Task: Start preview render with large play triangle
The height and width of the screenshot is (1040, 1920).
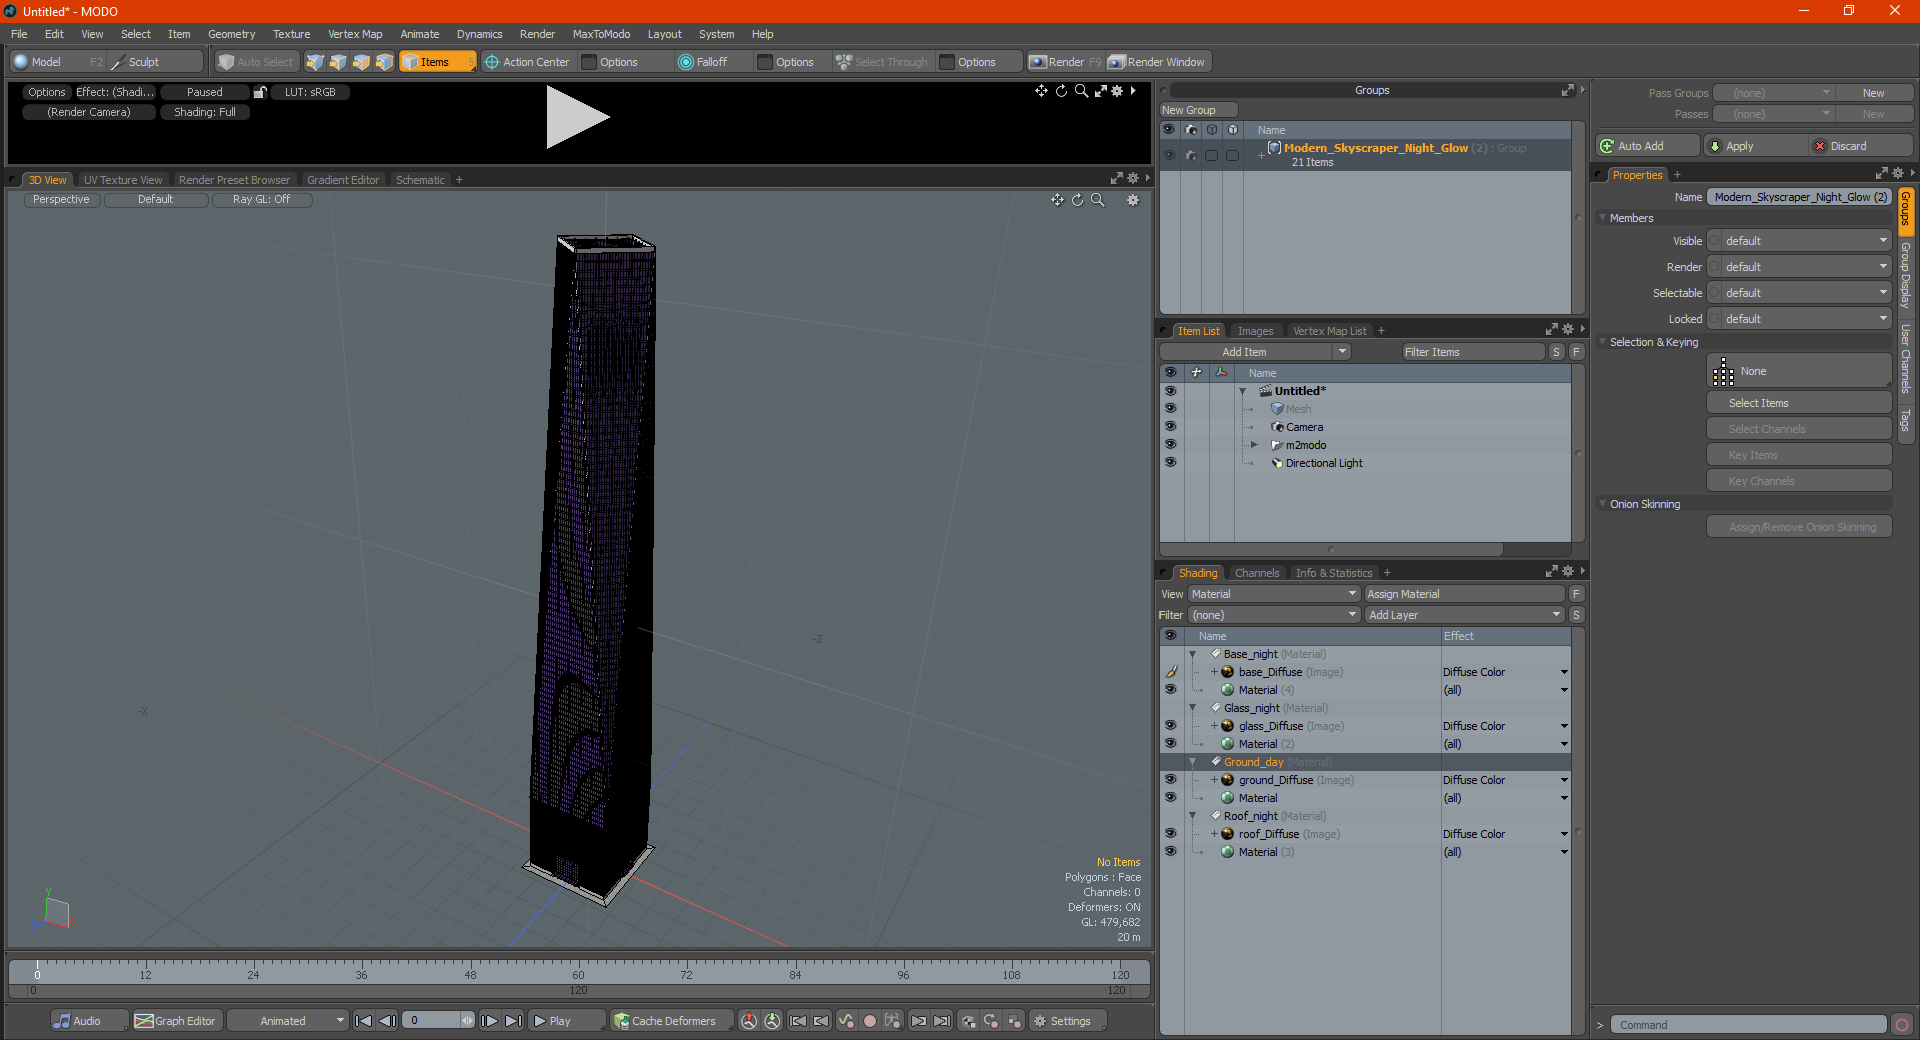Action: click(576, 117)
